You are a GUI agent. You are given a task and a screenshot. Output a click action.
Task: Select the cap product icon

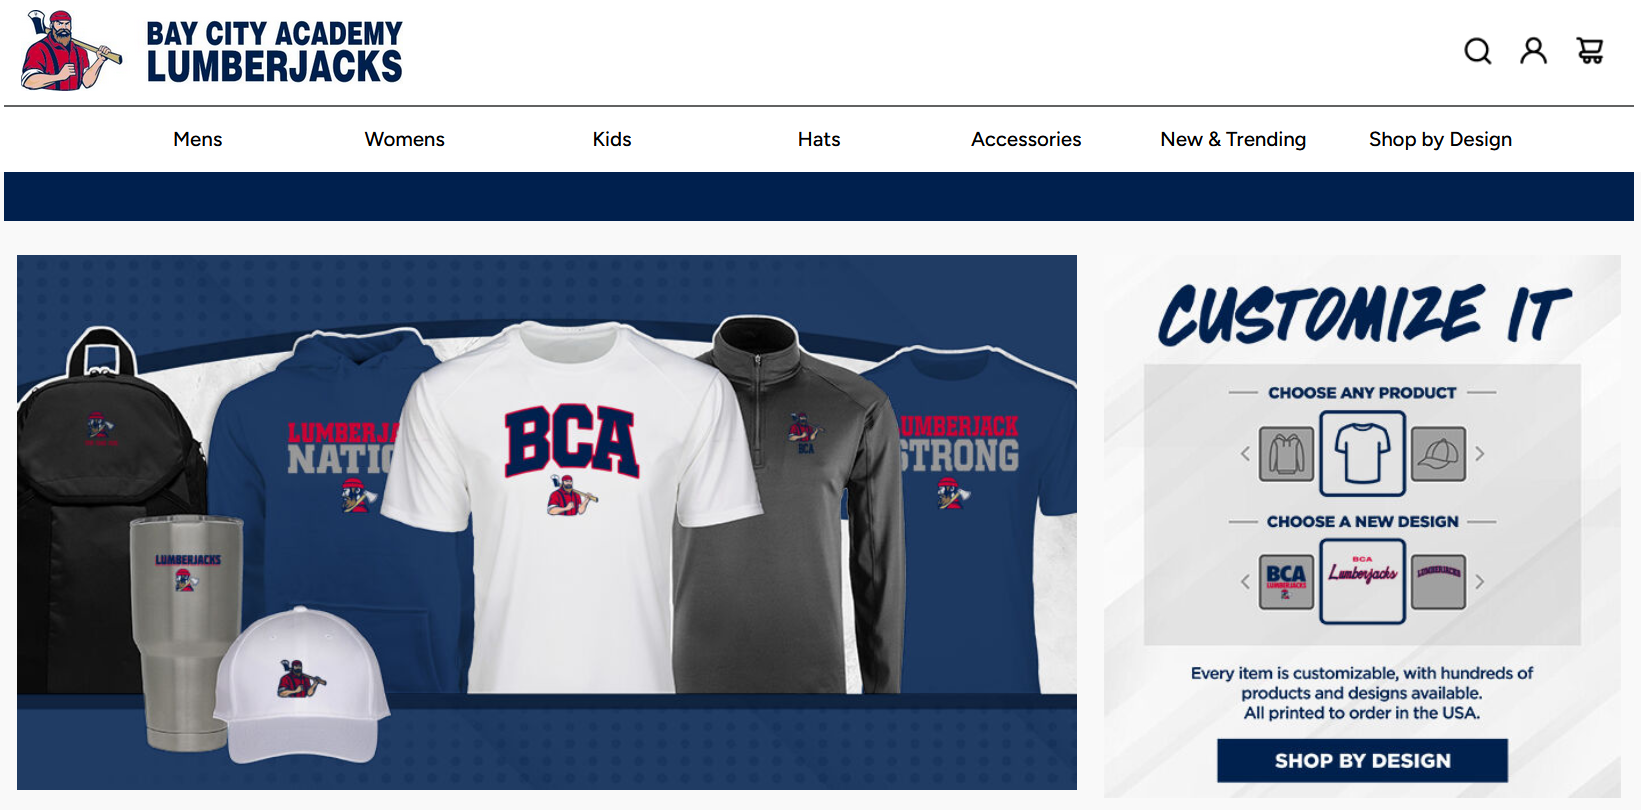[1438, 454]
